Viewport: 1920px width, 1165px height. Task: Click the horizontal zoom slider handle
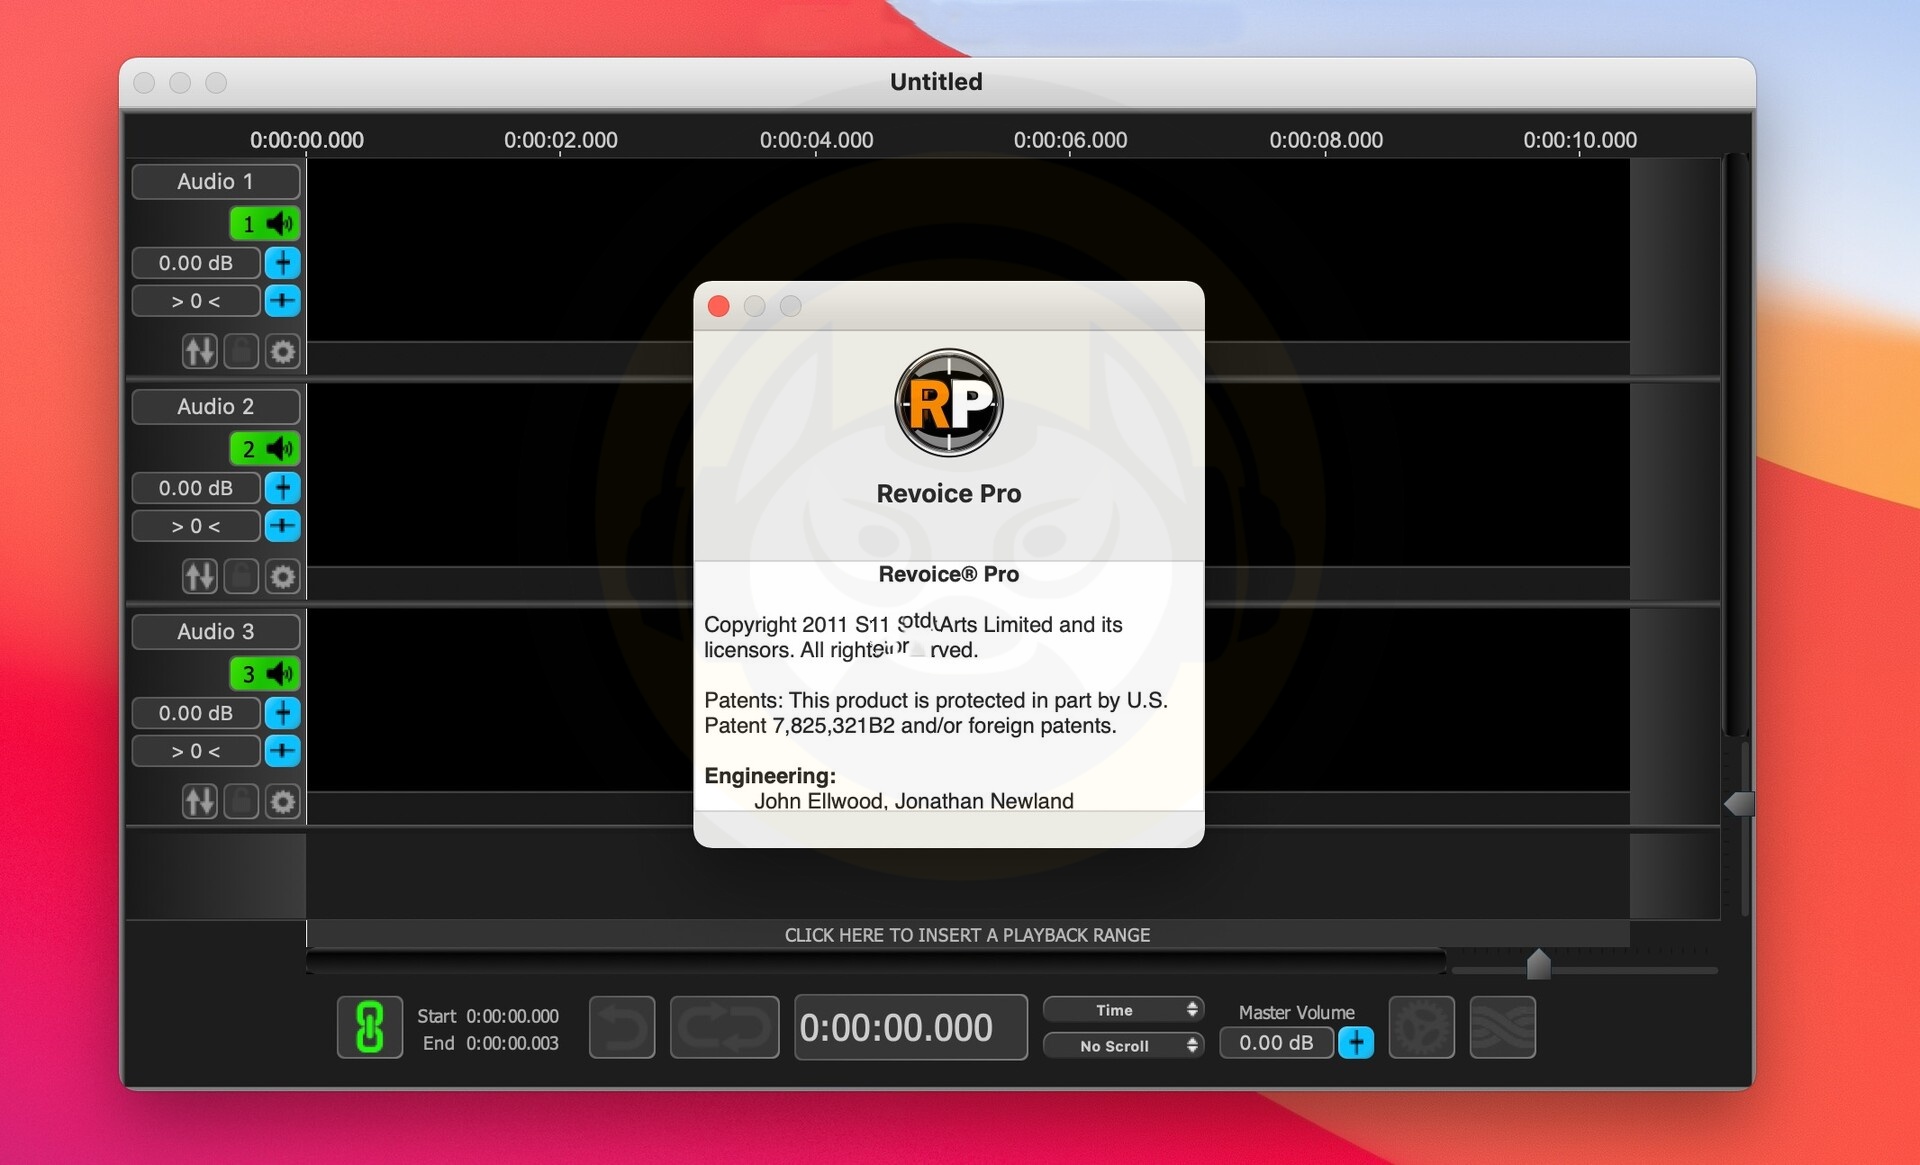[1539, 965]
